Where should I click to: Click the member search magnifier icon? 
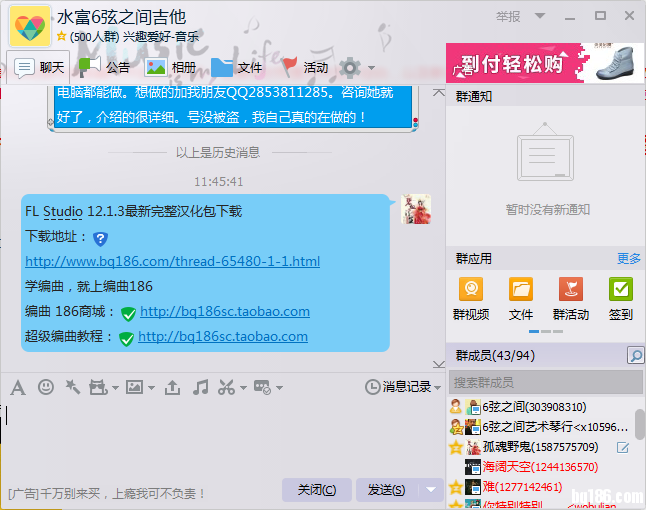[x=635, y=355]
